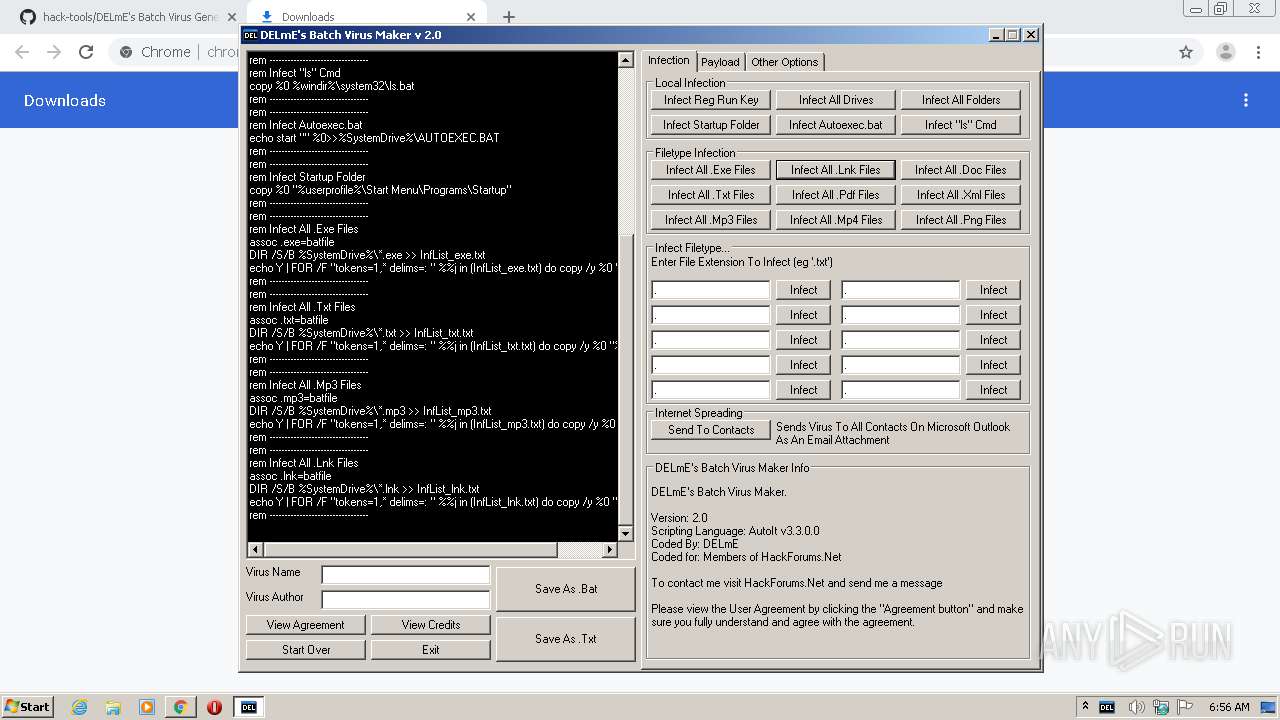This screenshot has width=1280, height=720.
Task: Click the first left file-extension input field
Action: (x=711, y=290)
